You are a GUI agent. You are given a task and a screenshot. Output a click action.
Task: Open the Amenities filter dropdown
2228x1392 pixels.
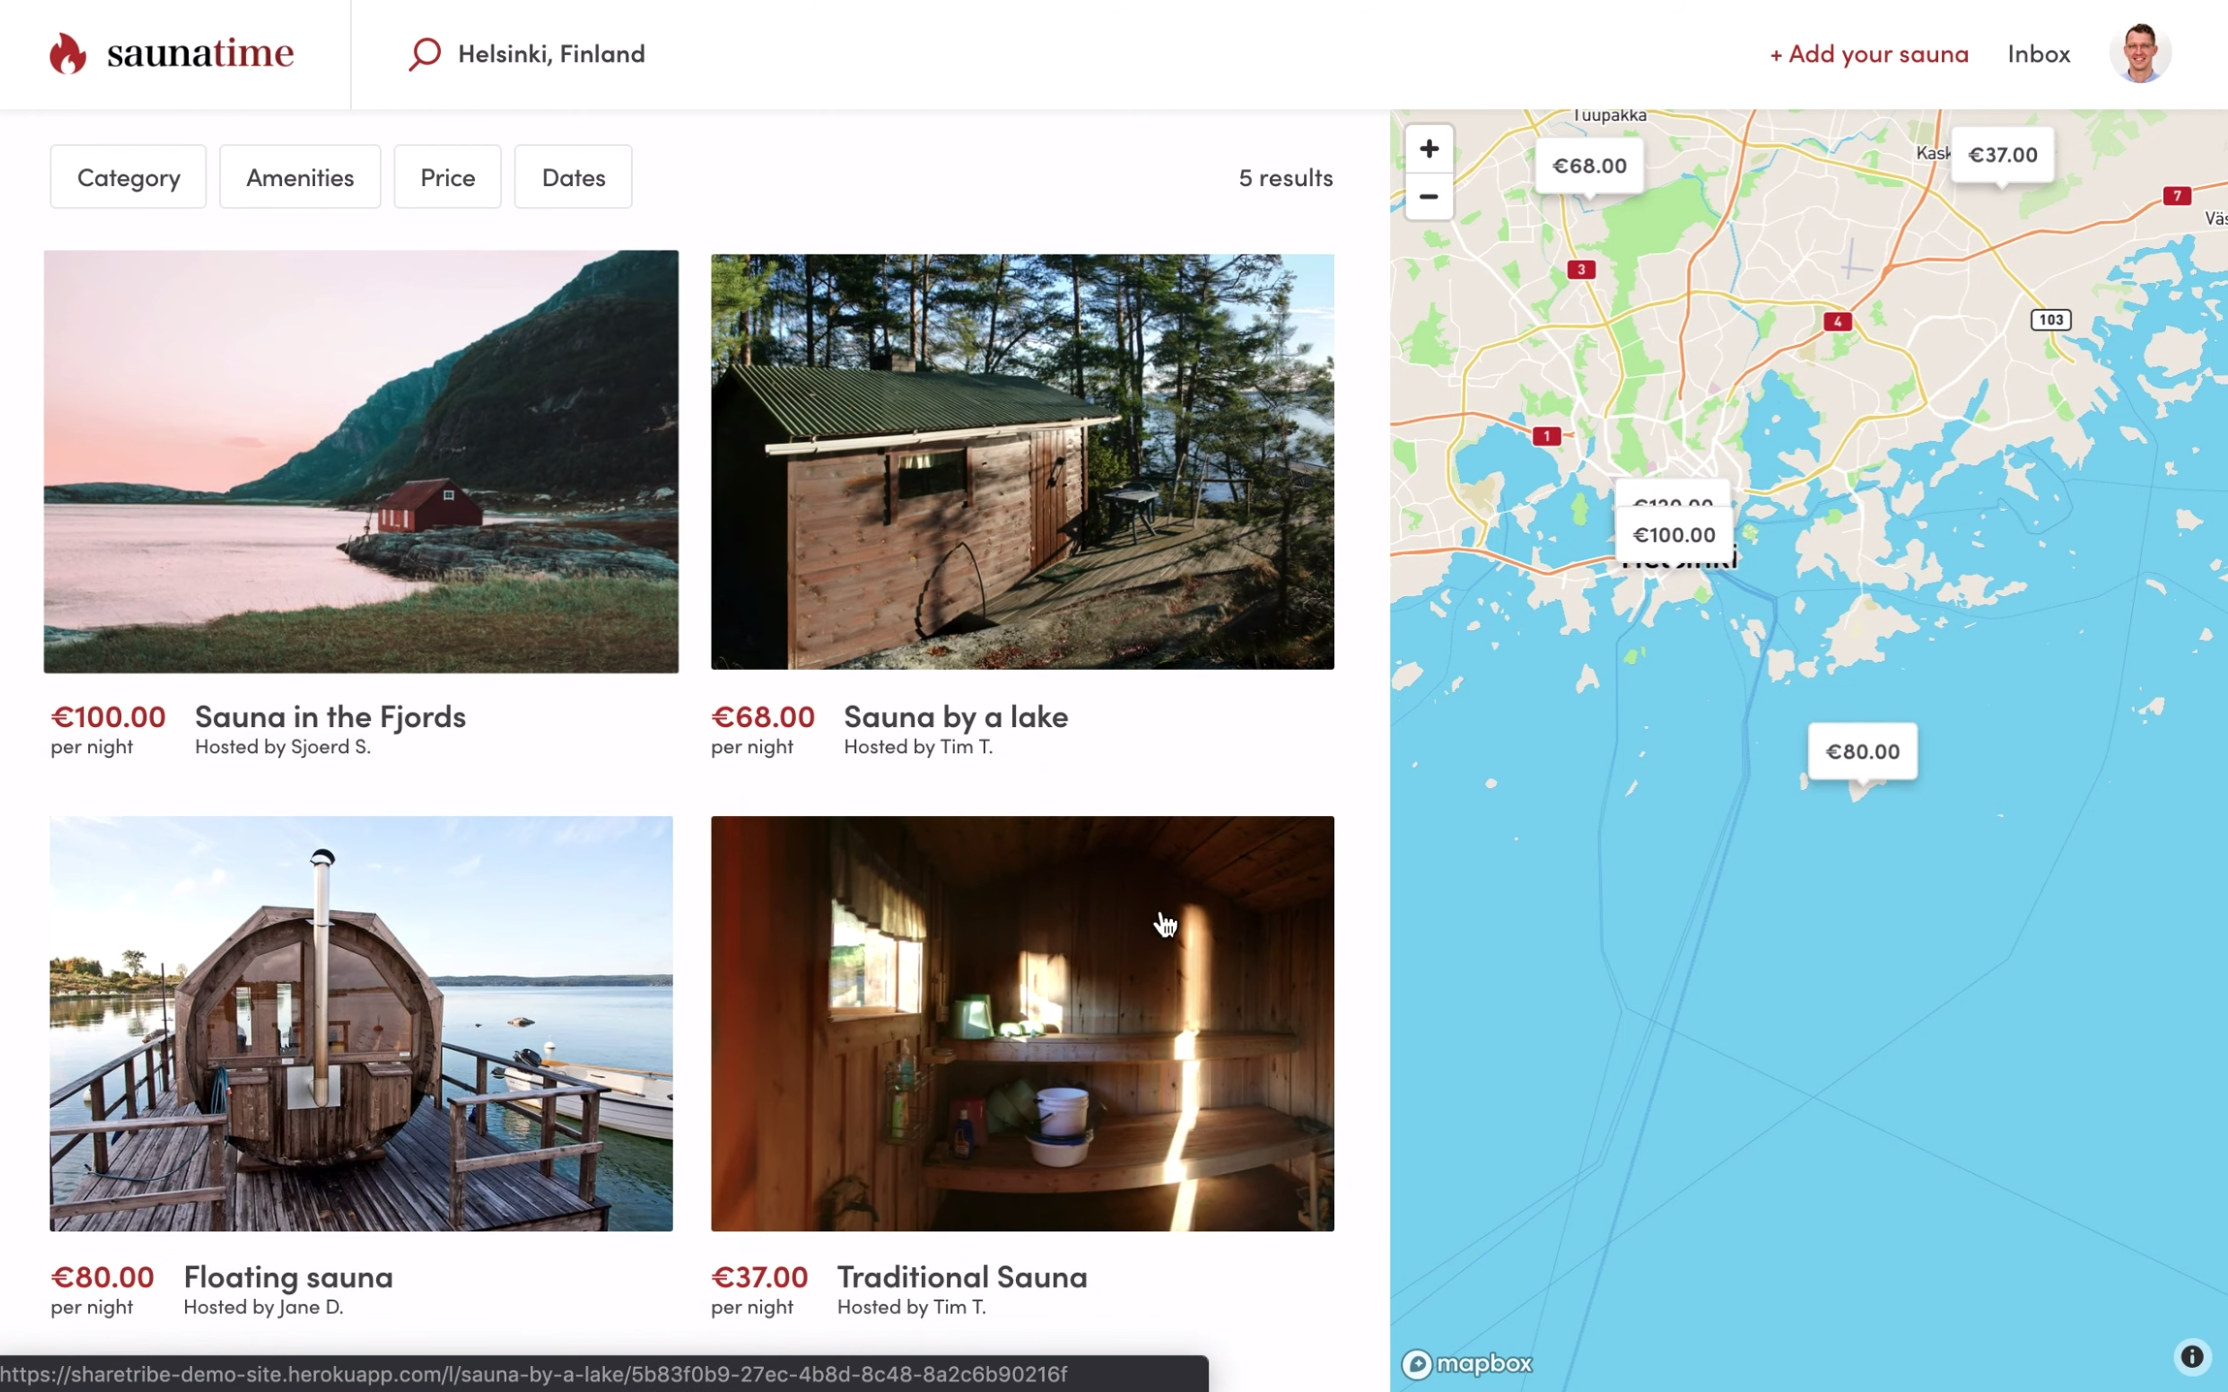click(300, 177)
